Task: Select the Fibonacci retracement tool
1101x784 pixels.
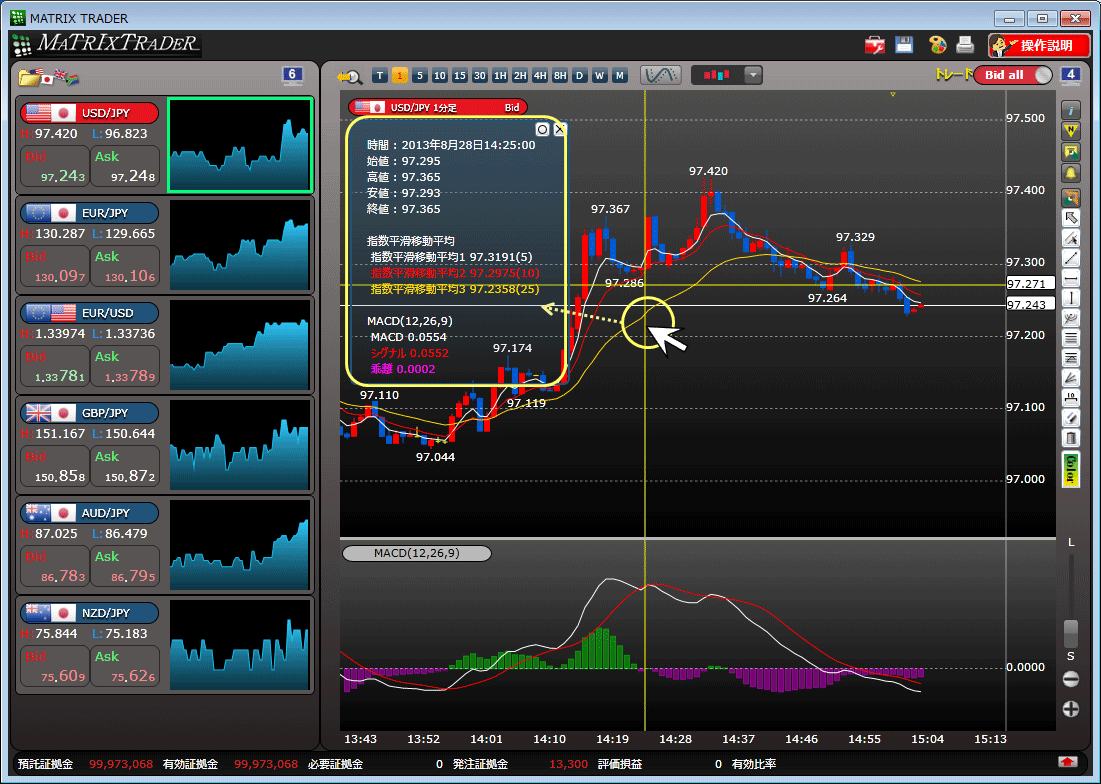Action: point(1071,359)
